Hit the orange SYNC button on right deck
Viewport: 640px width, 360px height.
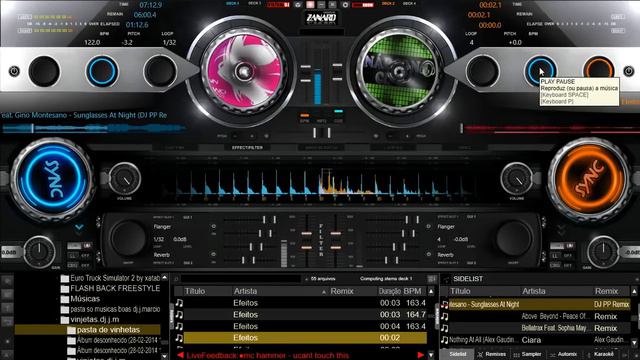coord(589,180)
